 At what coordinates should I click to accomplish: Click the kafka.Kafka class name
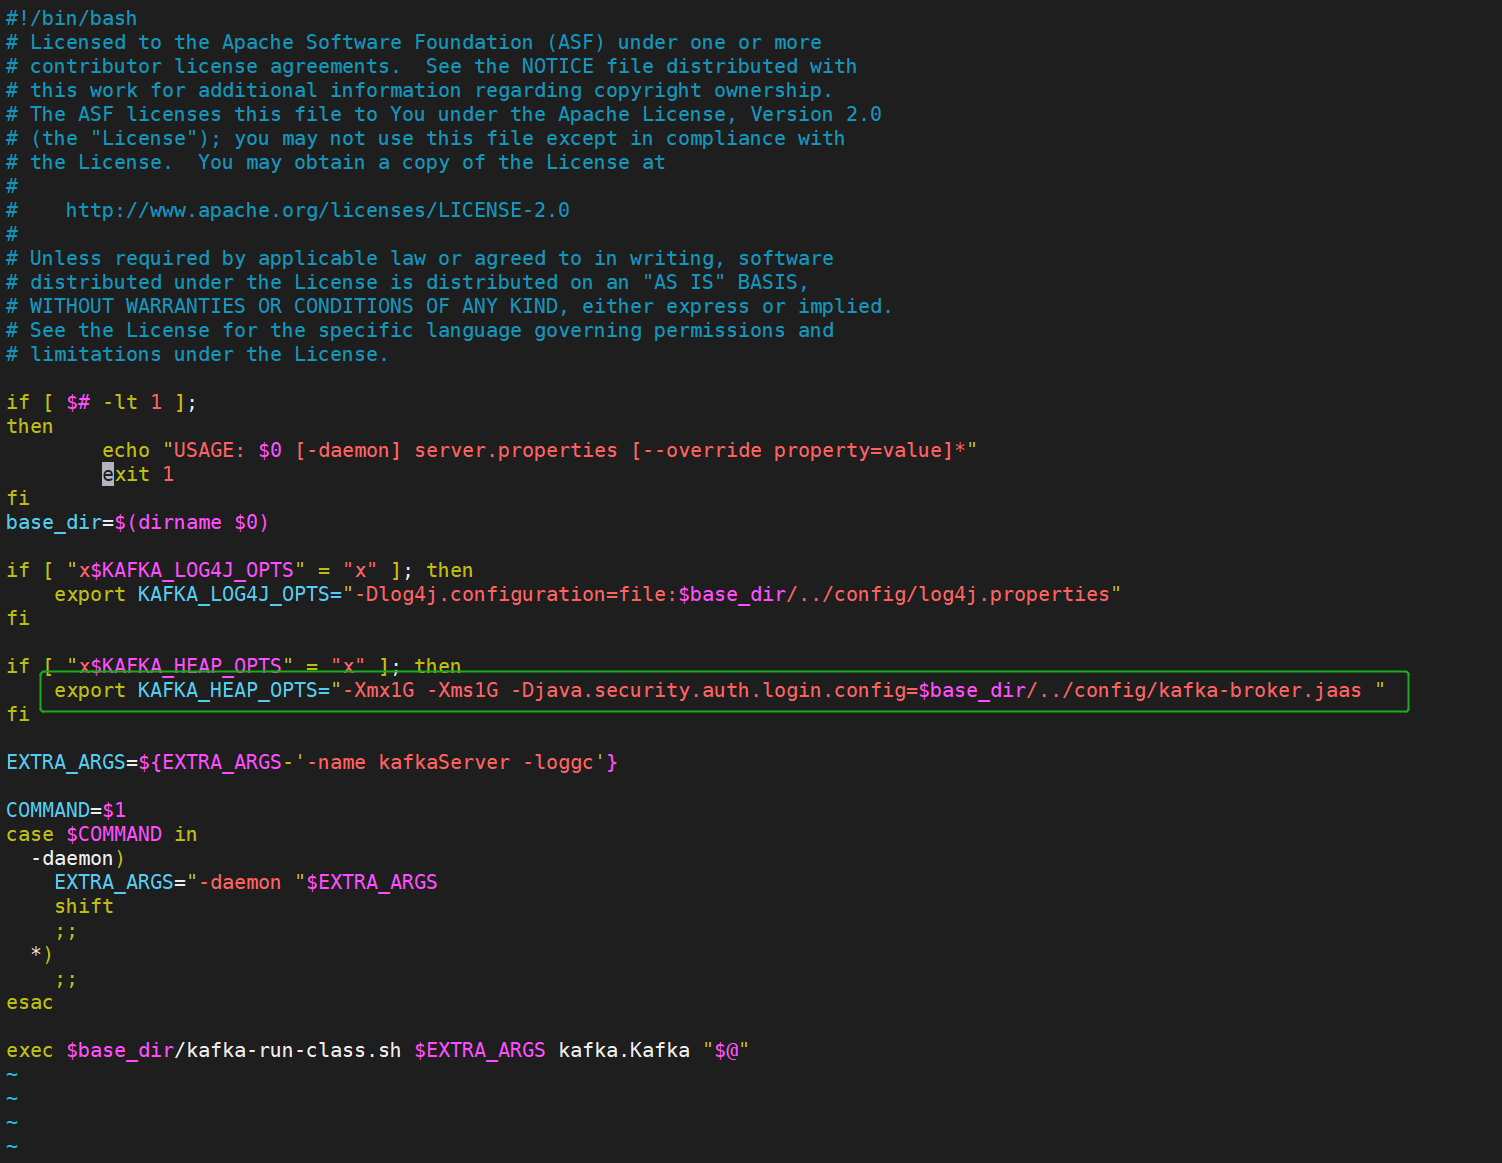click(623, 1051)
